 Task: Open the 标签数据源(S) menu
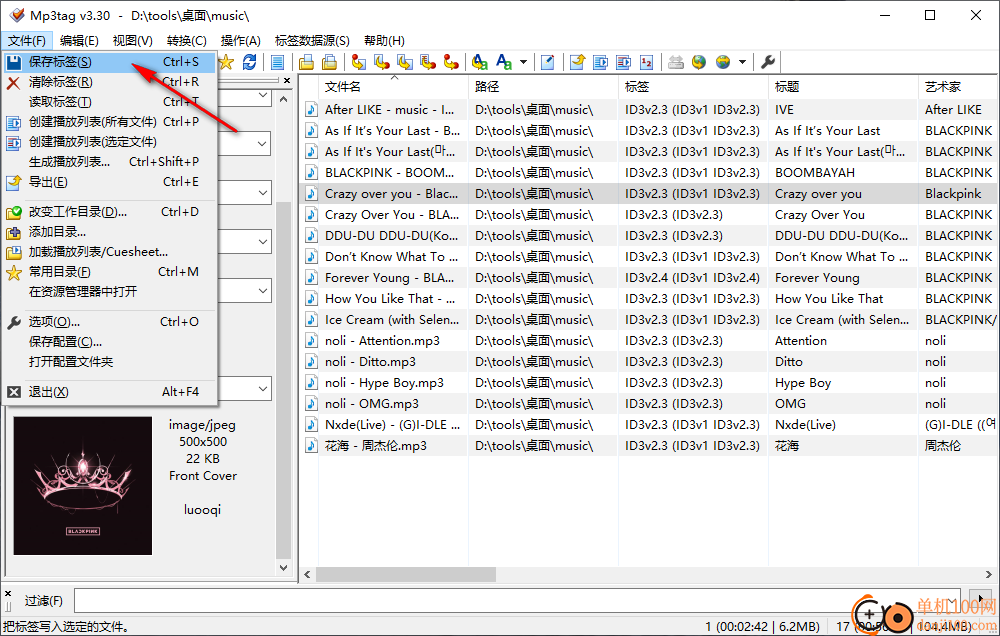[312, 41]
